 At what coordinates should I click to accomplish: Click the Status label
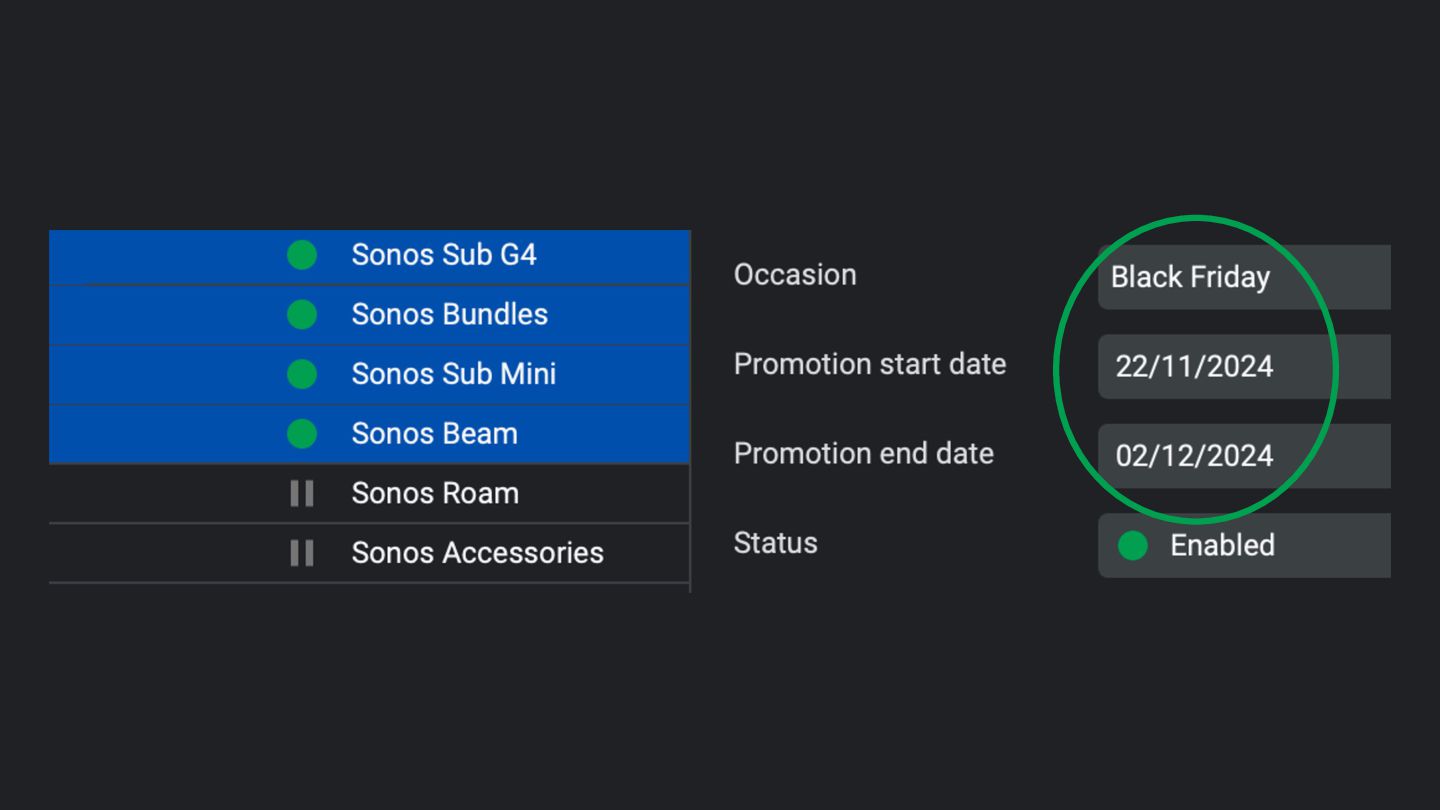pos(775,543)
